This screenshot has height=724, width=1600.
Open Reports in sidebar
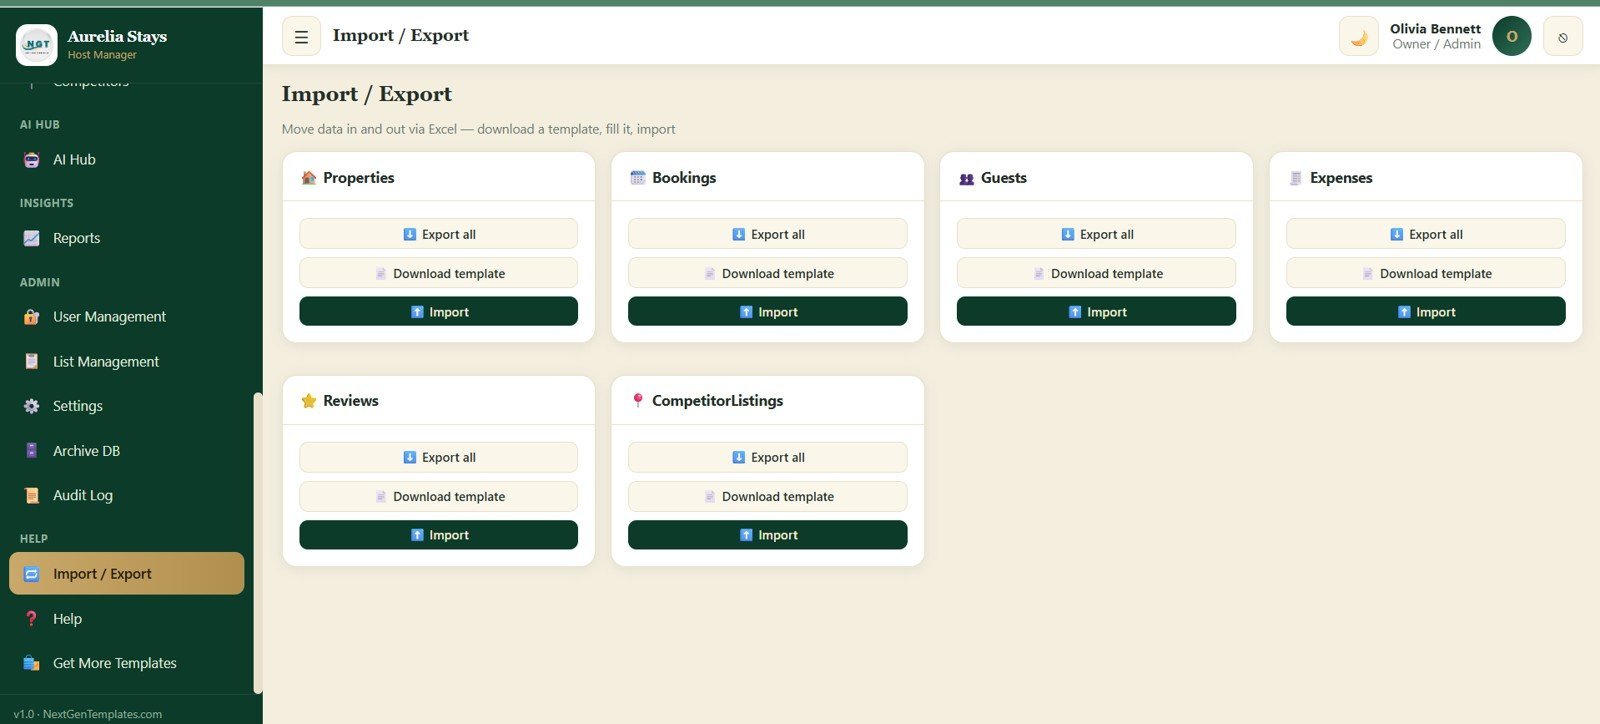pos(126,238)
